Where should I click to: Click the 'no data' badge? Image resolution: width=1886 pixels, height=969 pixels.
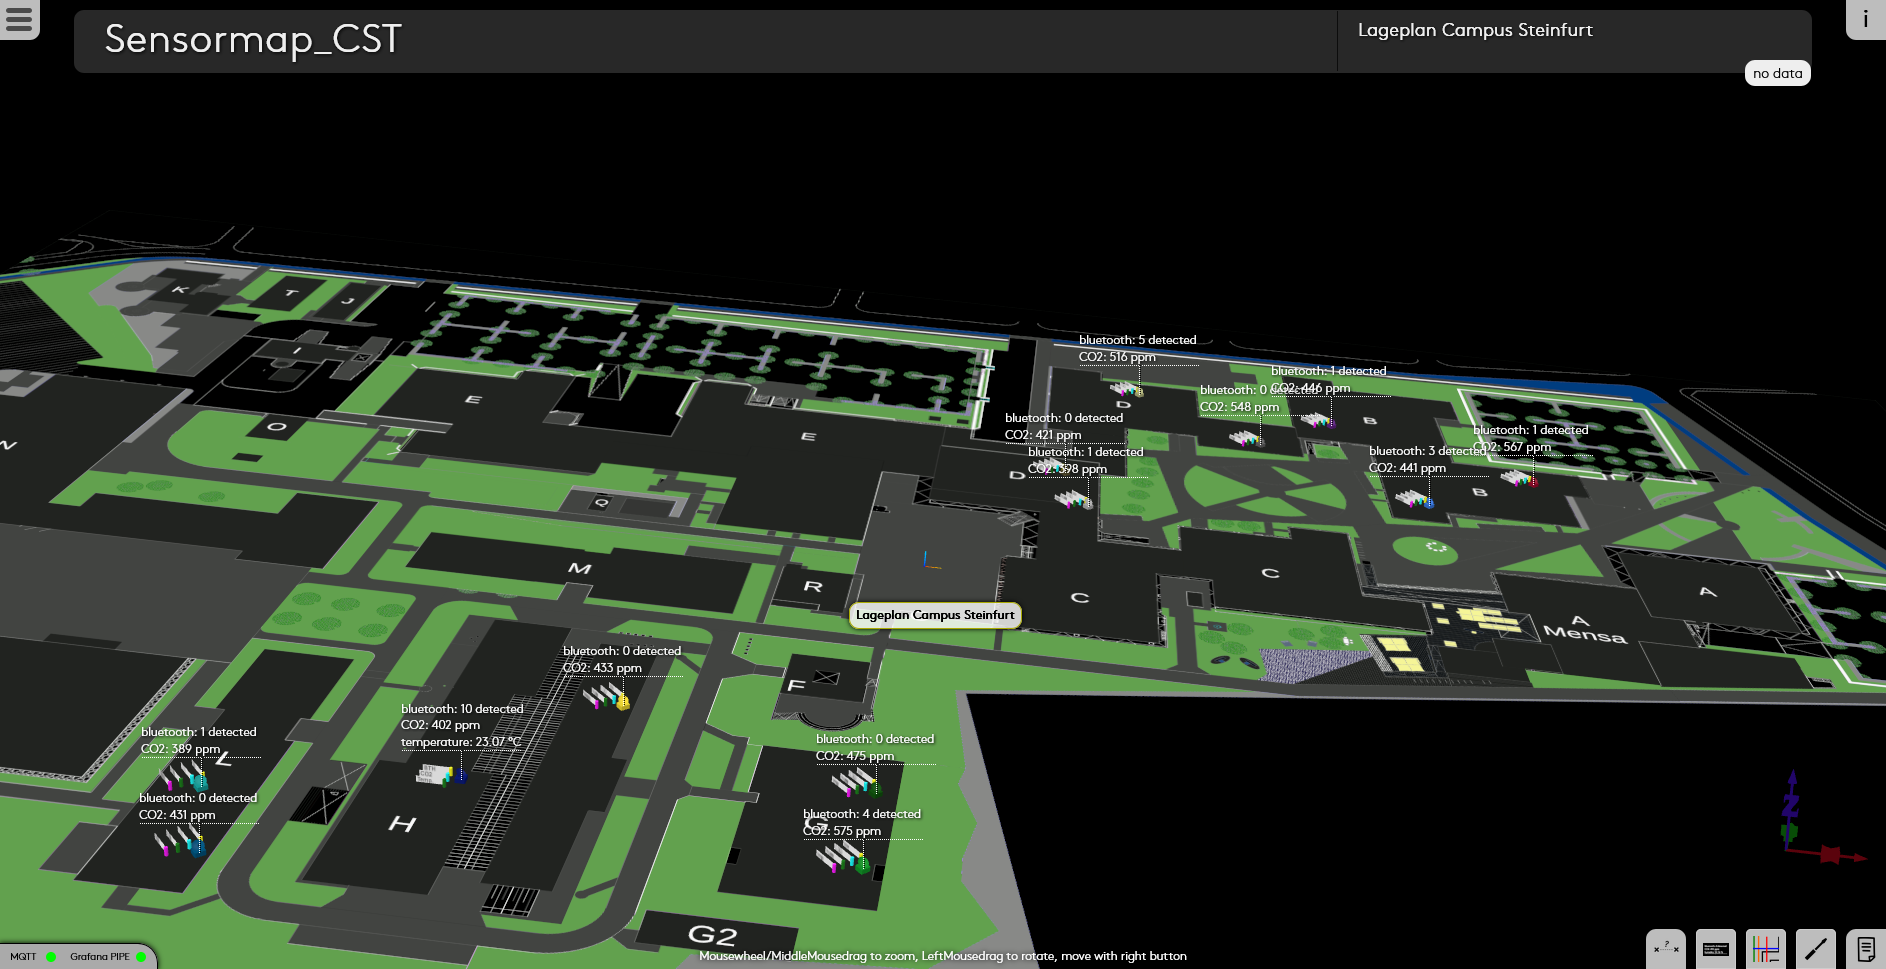click(1777, 73)
